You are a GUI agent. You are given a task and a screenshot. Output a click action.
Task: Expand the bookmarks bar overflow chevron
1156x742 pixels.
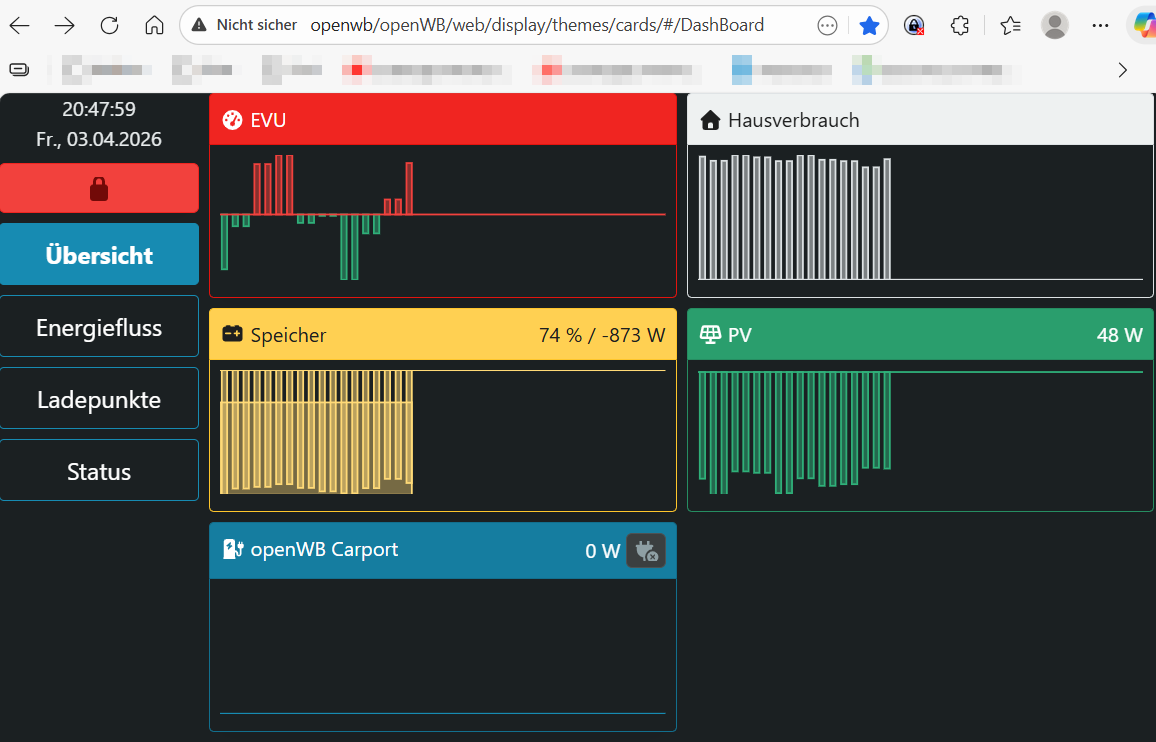[1122, 70]
